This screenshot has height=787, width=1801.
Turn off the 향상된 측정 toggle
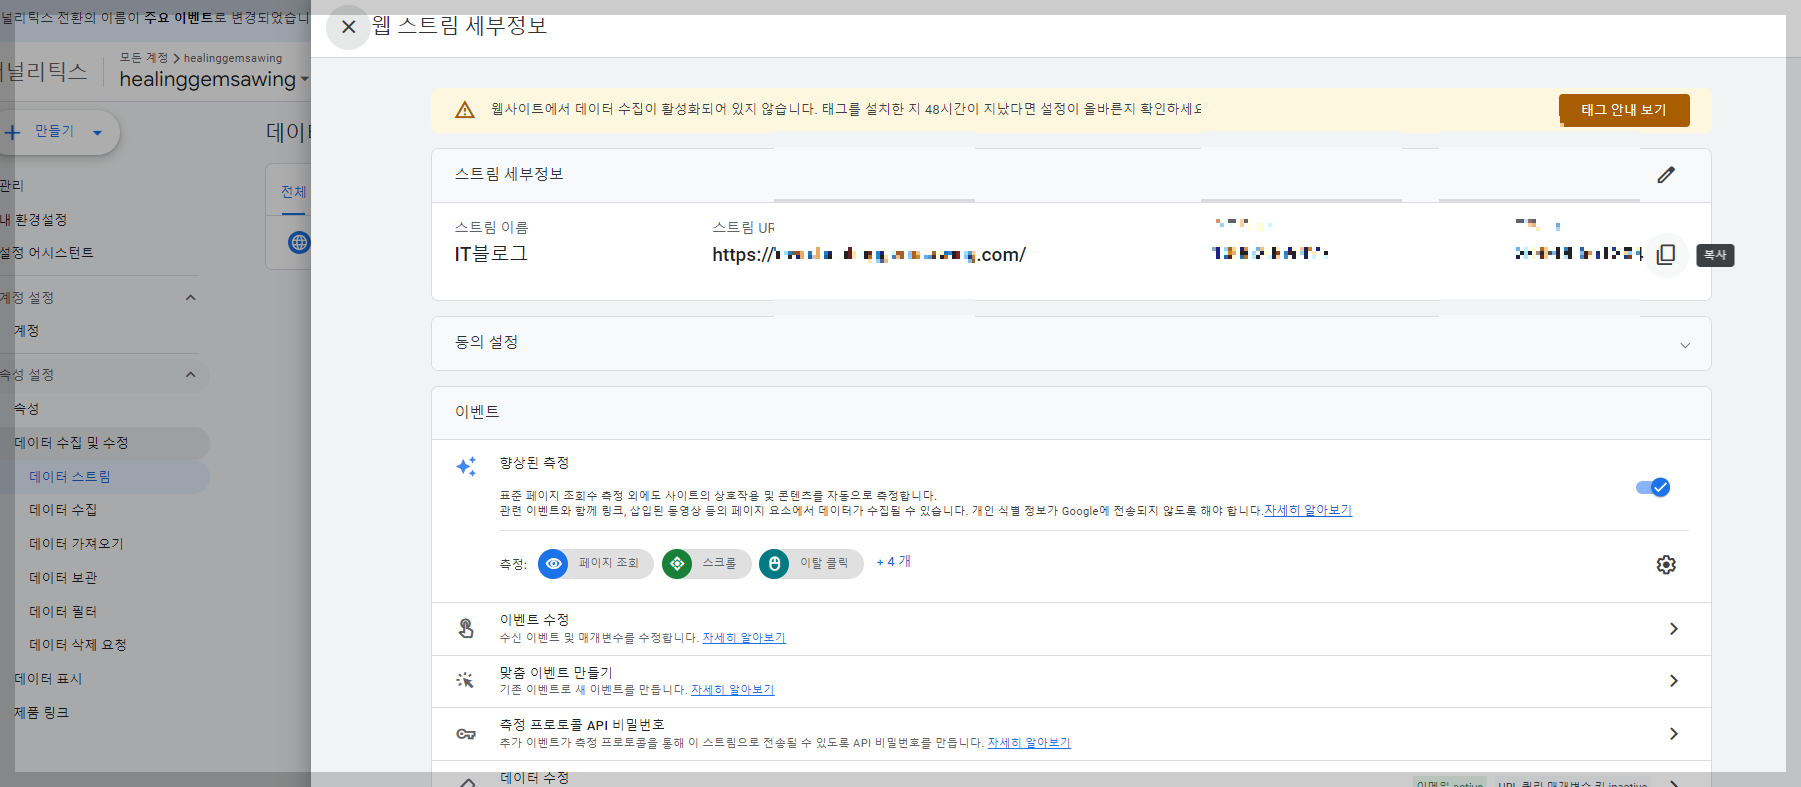(x=1653, y=487)
